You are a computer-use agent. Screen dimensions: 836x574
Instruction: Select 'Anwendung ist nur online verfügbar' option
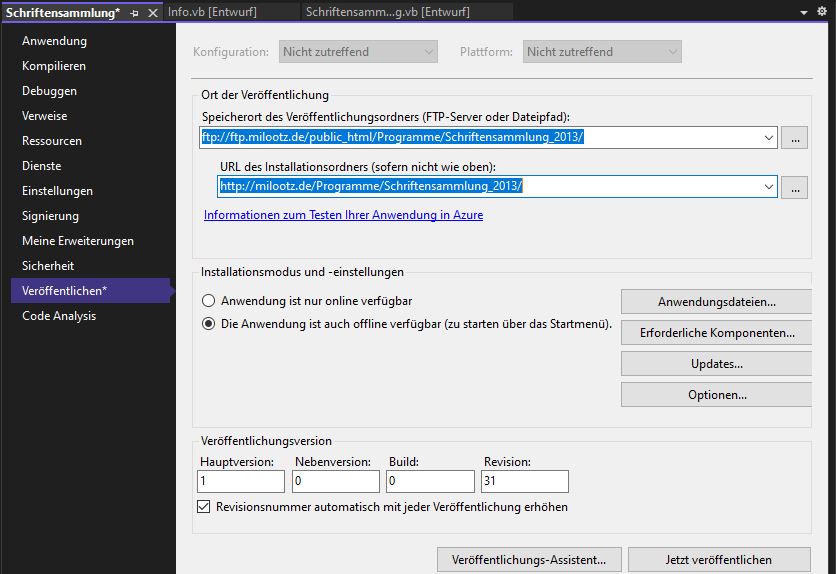click(209, 301)
